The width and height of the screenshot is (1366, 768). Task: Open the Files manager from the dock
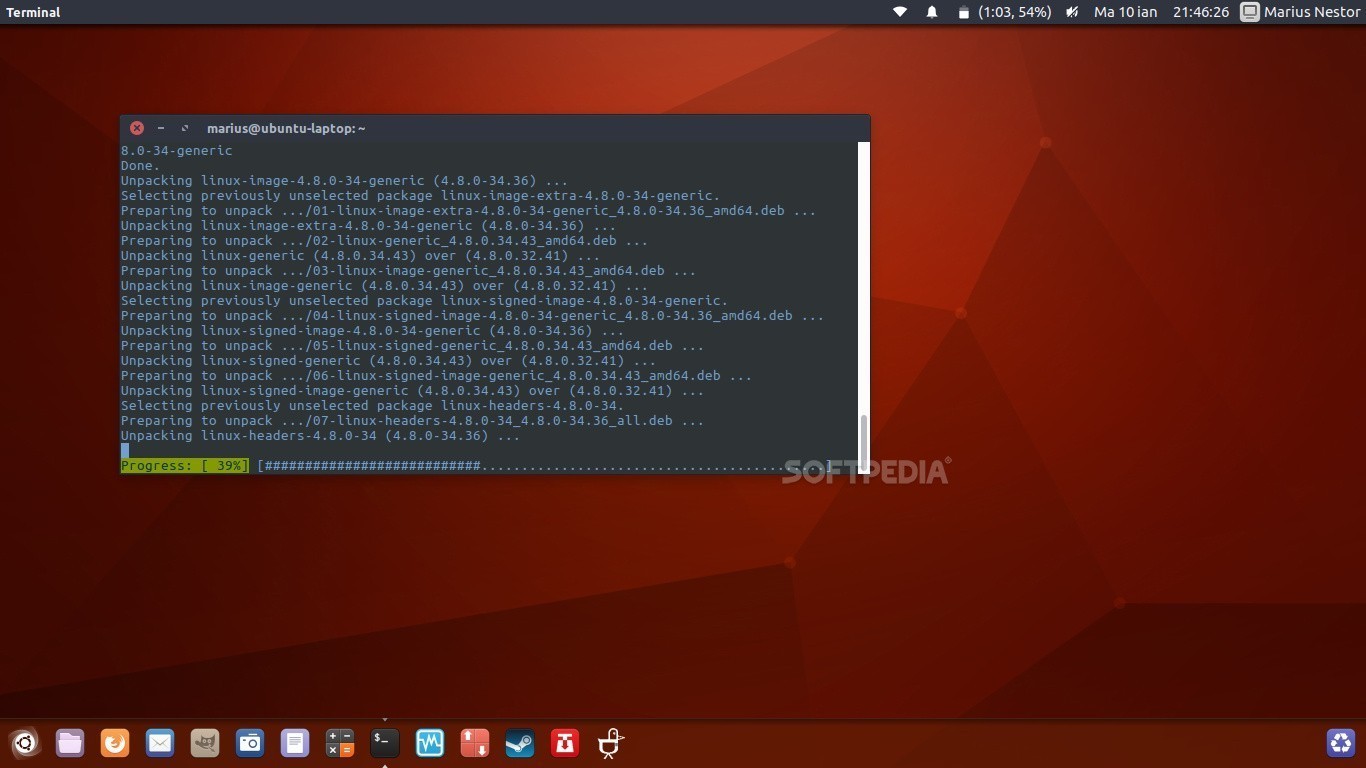(69, 743)
